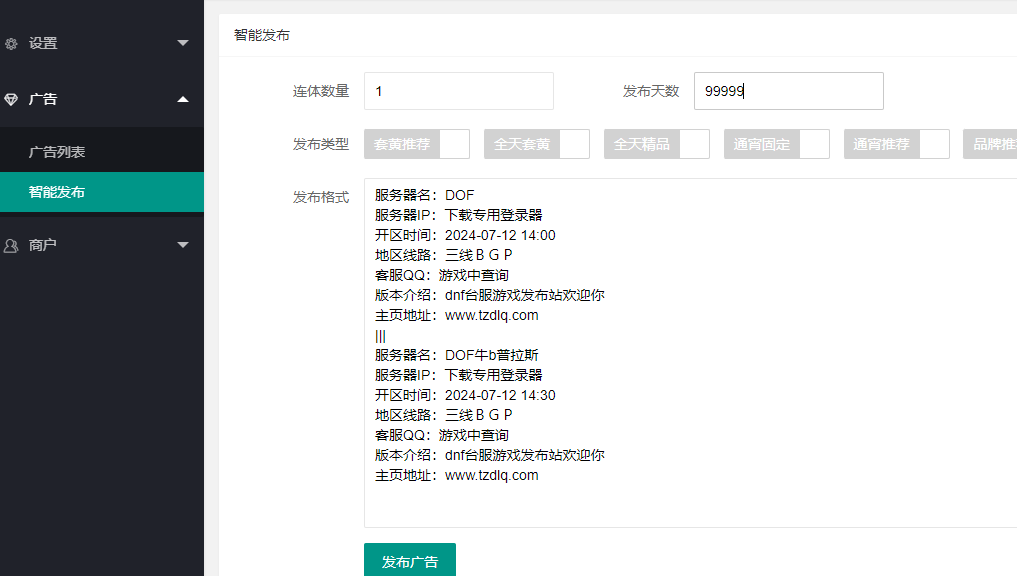This screenshot has height=576, width=1017.
Task: Toggle the 通宵推荐 publish type
Action: pos(896,144)
